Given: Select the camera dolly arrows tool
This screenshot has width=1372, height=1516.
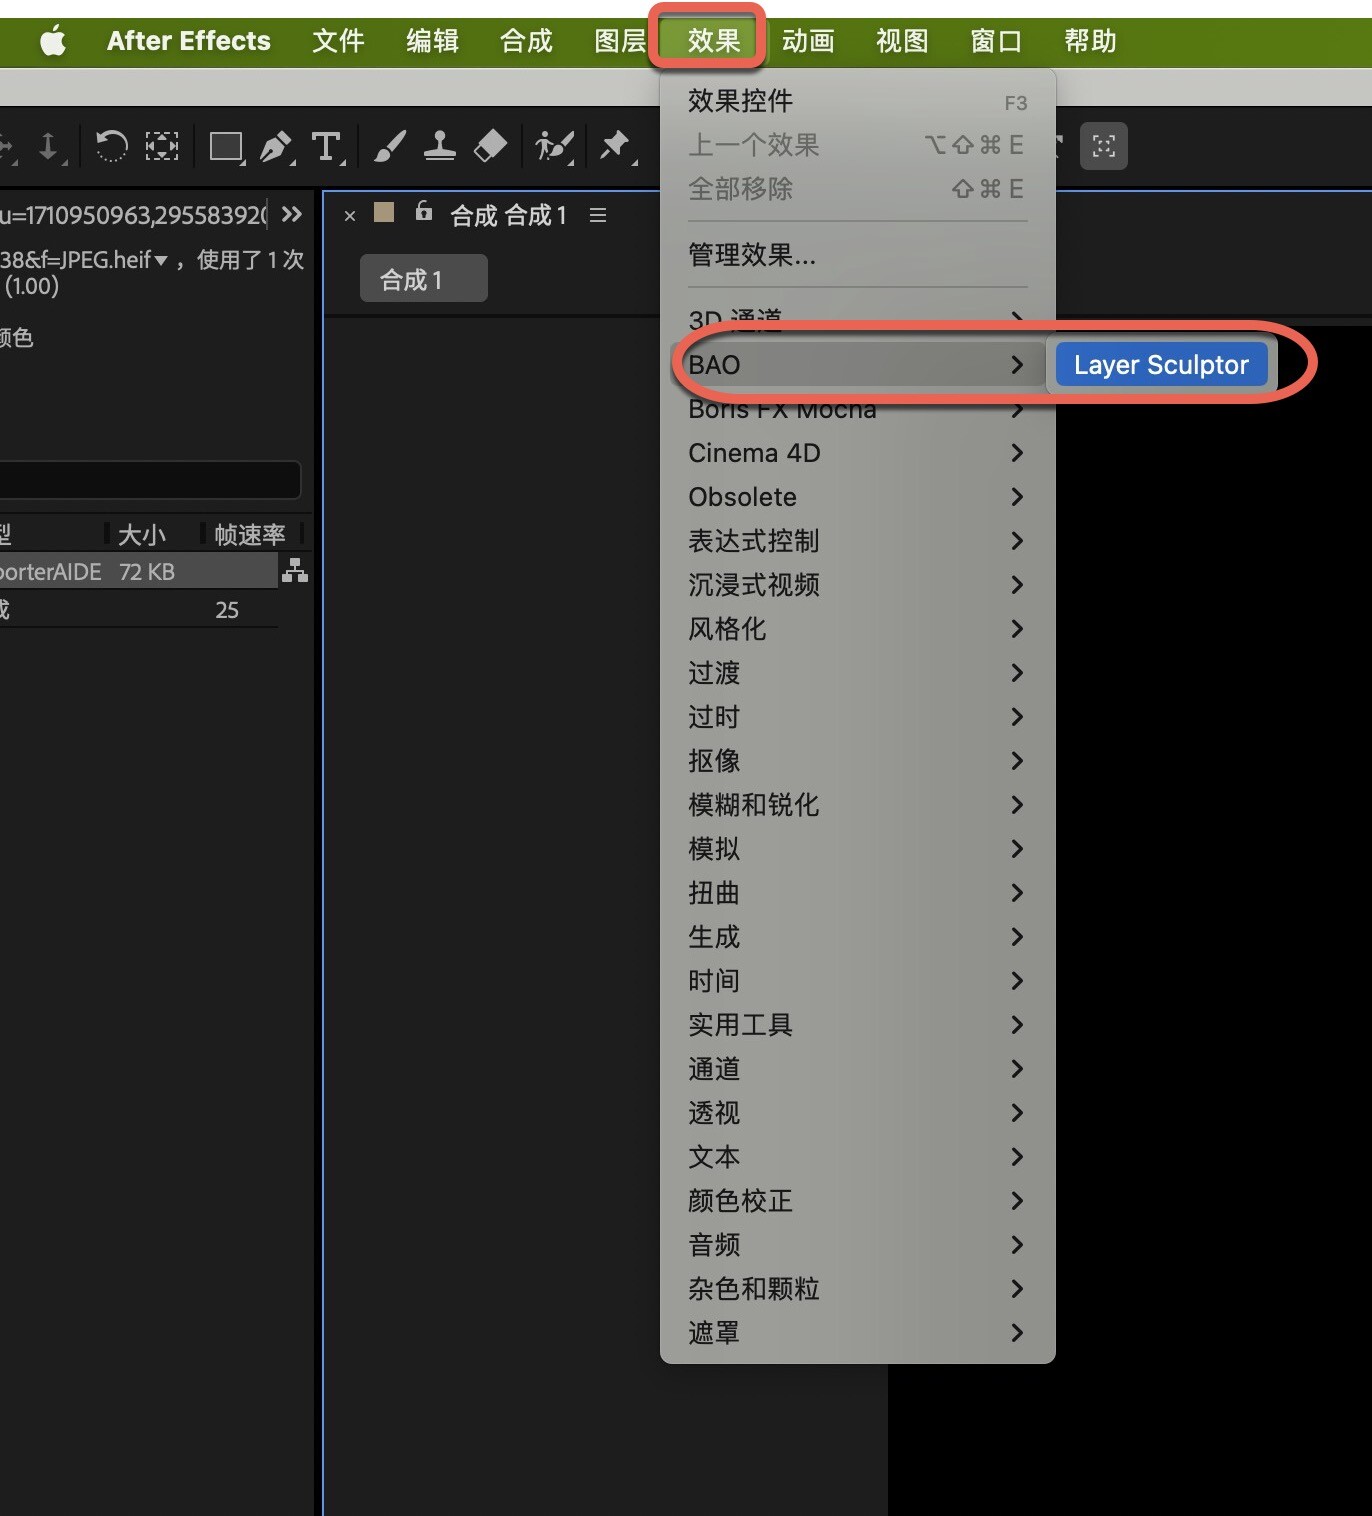Looking at the screenshot, I should tap(48, 146).
